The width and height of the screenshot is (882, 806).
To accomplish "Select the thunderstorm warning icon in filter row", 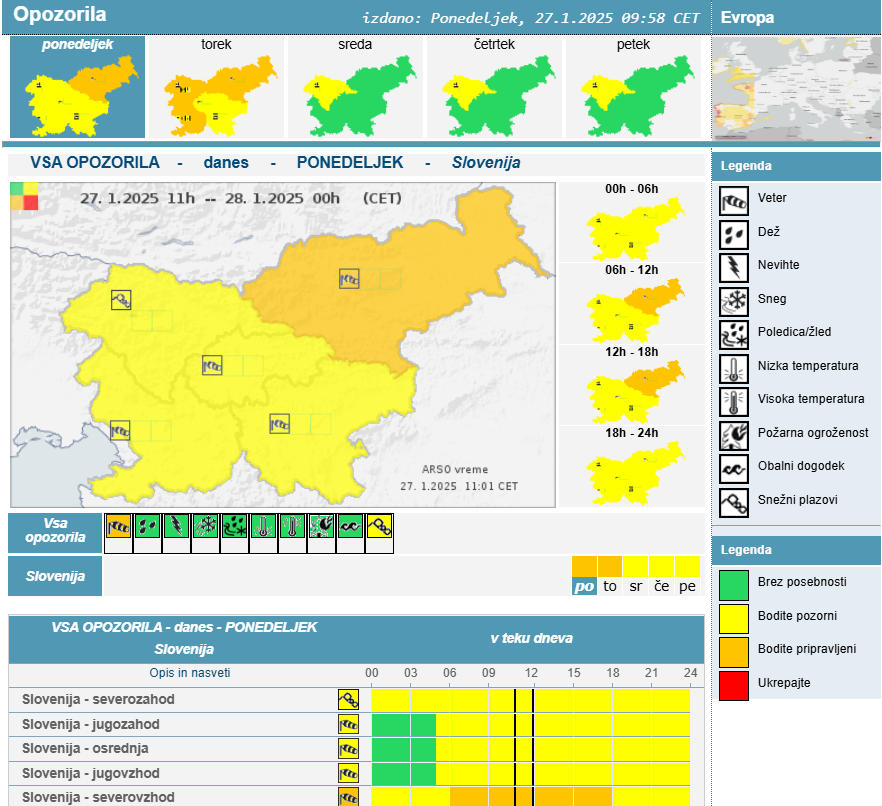I will 176,526.
